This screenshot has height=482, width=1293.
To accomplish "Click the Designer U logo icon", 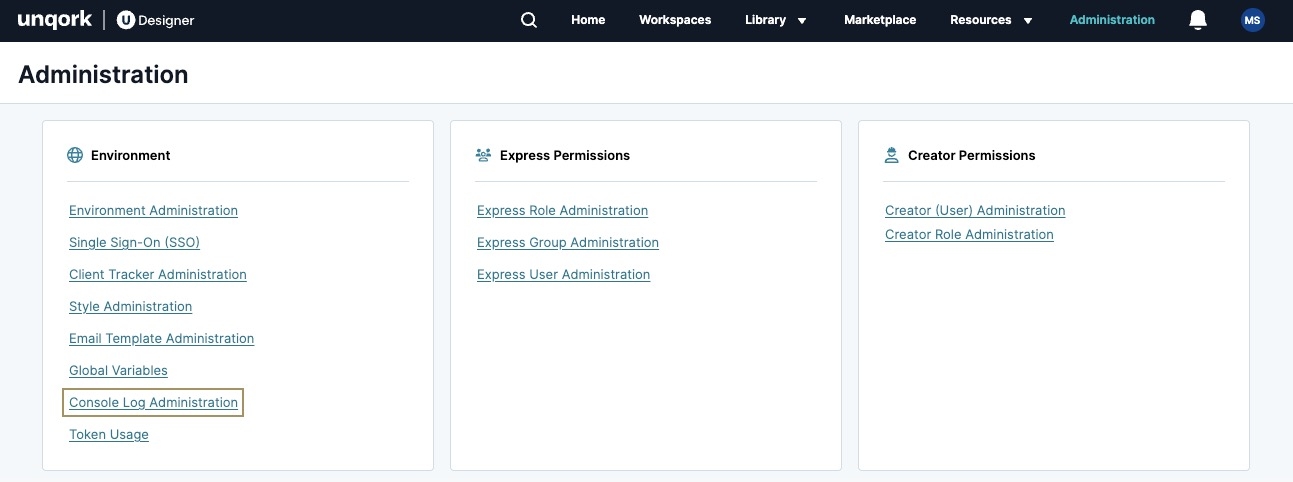I will [x=126, y=20].
